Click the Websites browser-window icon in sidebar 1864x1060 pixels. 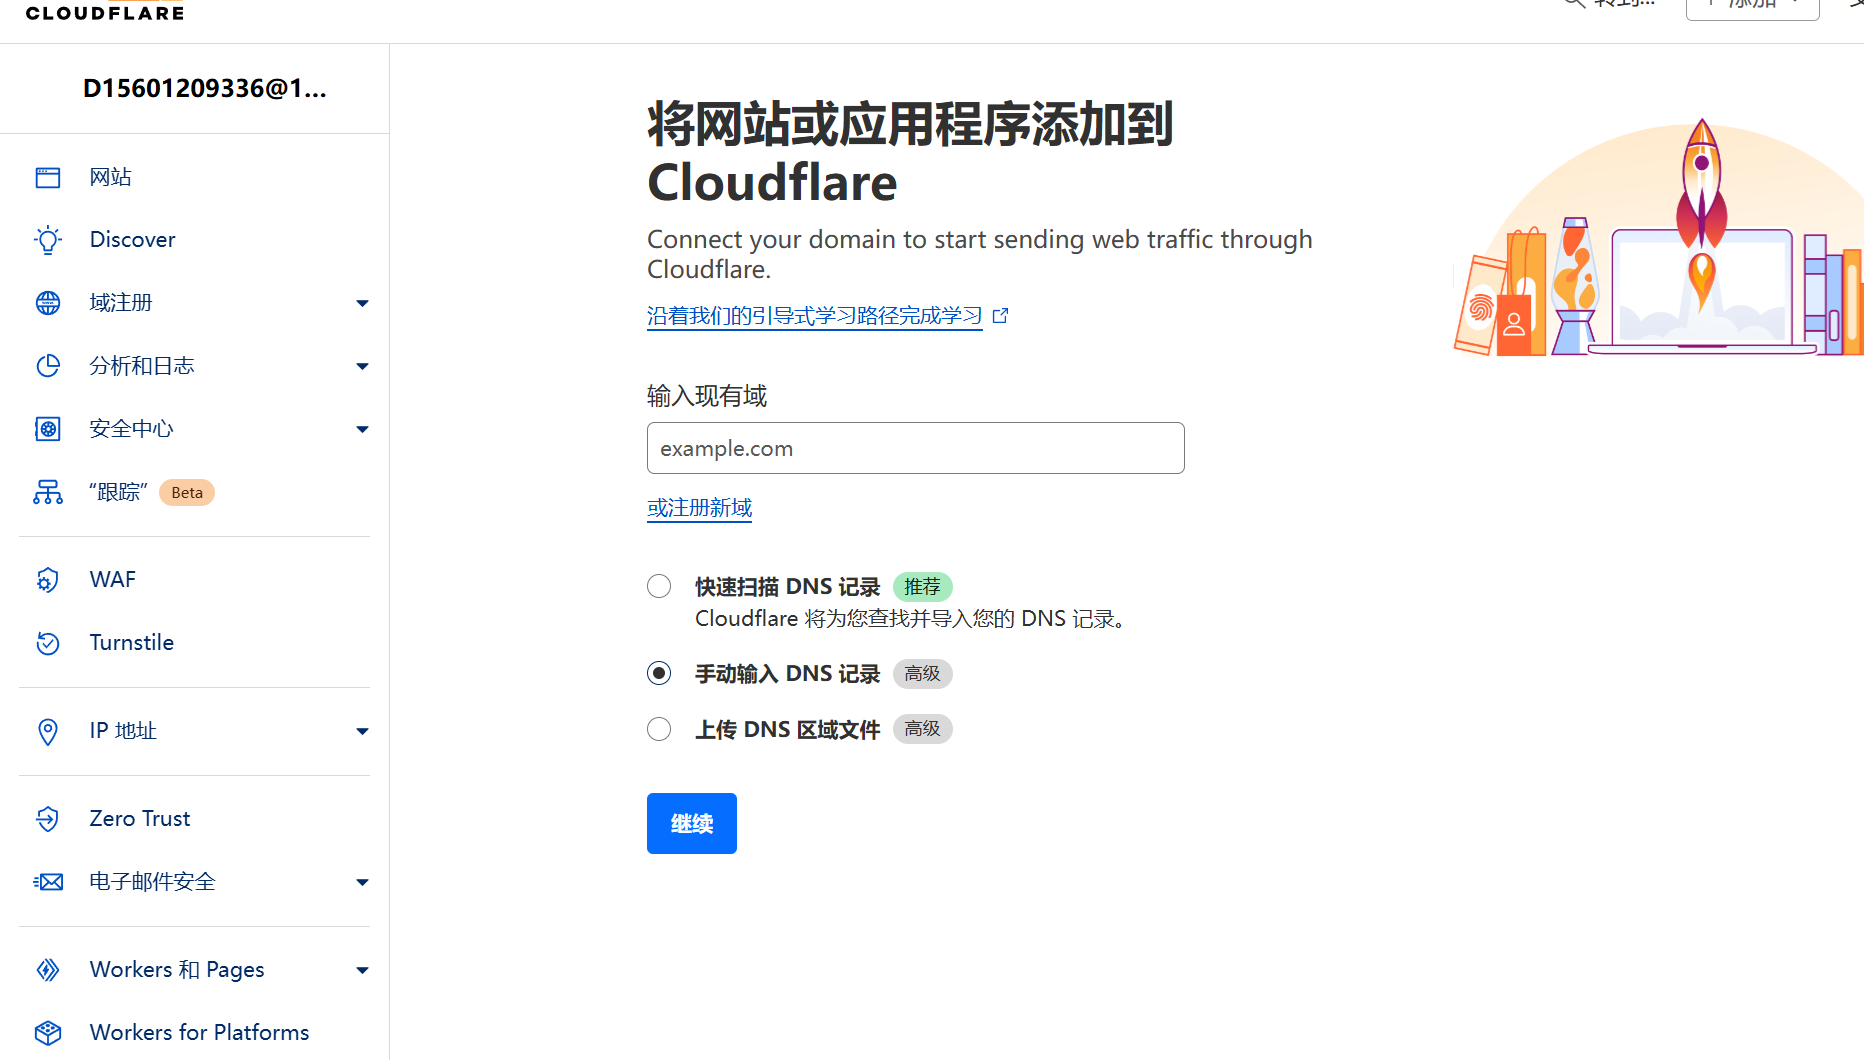click(48, 178)
